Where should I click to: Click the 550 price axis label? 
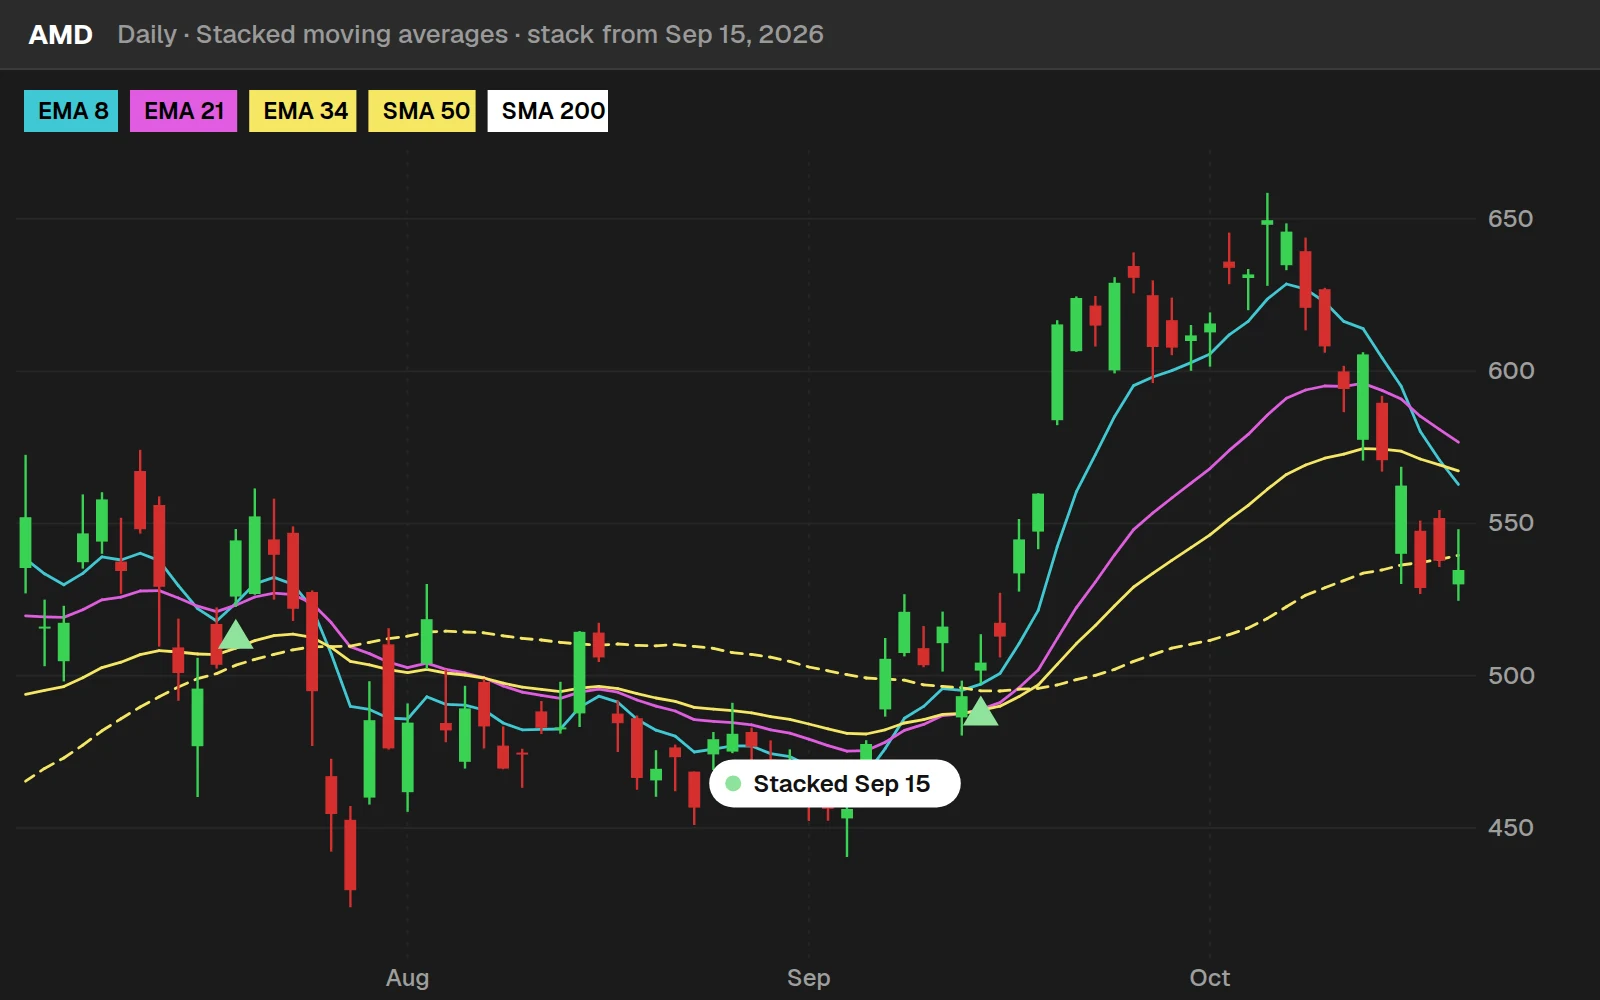[x=1510, y=523]
